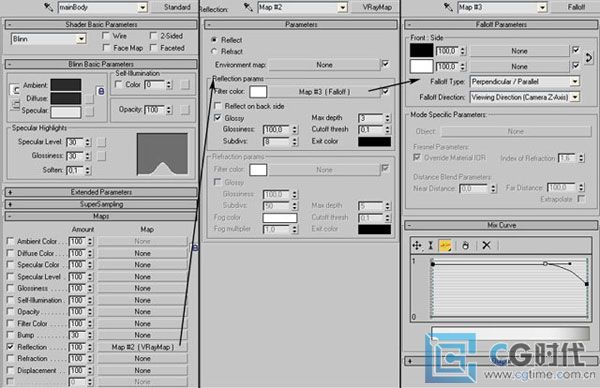Pick map eyedropper next to Map #2
600x388 pixels.
coord(248,7)
